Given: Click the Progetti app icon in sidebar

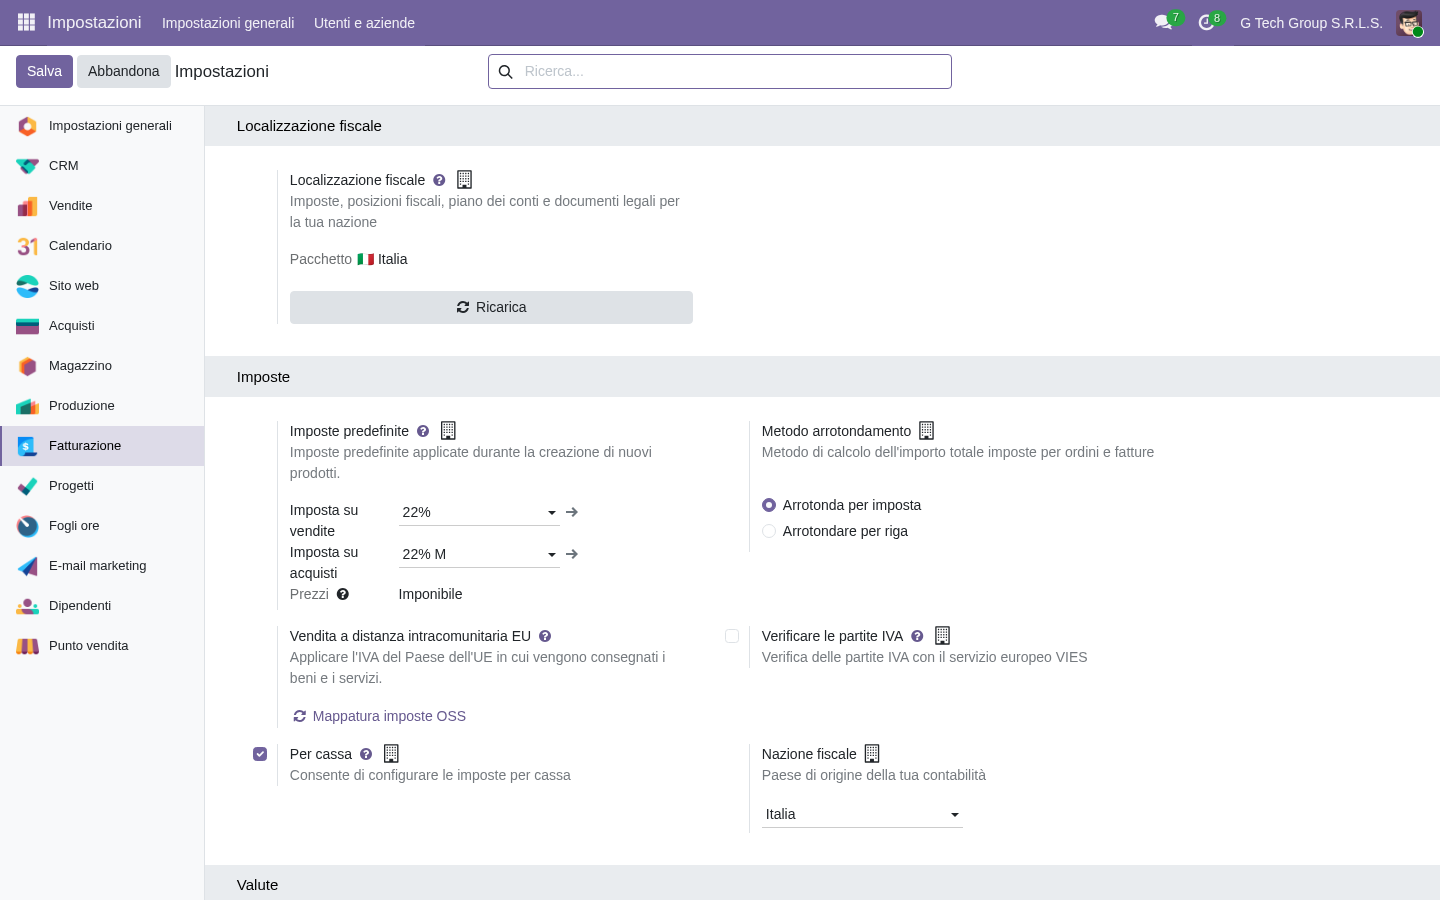Looking at the screenshot, I should tap(28, 486).
